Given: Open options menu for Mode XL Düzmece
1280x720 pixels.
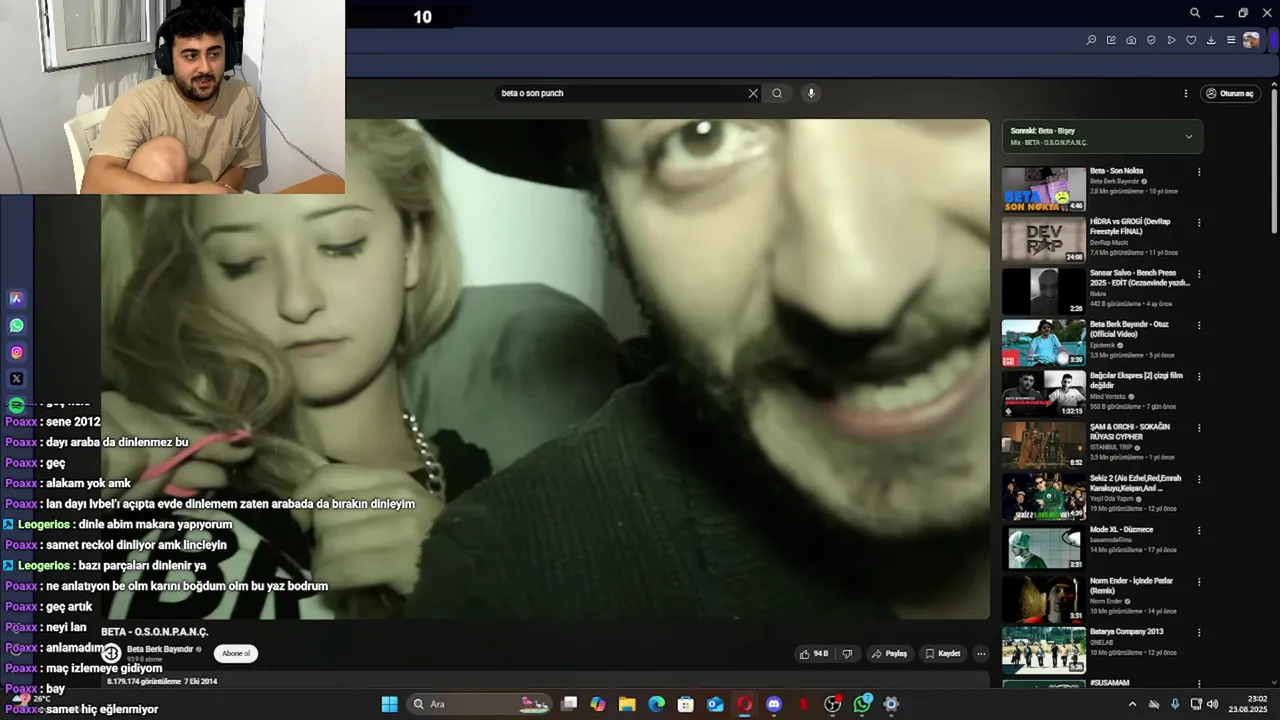Looking at the screenshot, I should 1199,531.
